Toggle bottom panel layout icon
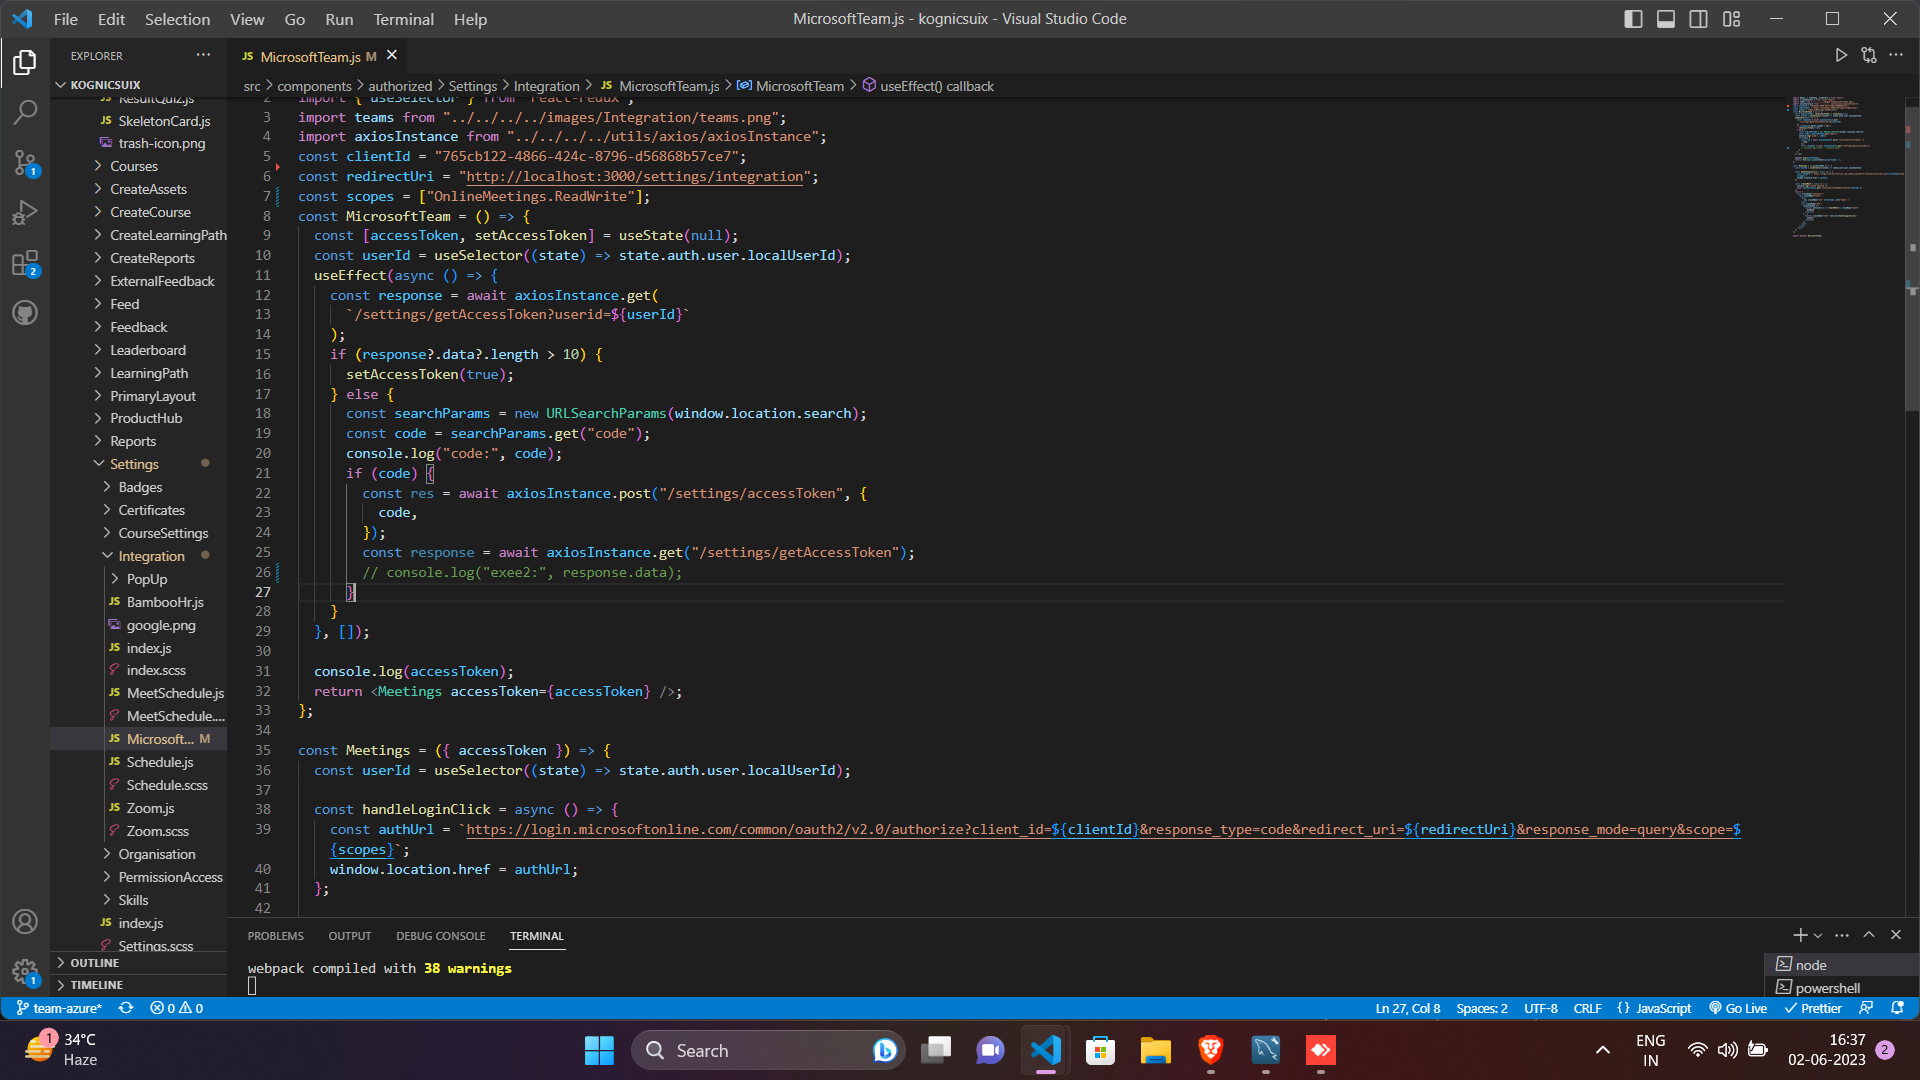1920x1080 pixels. (1666, 19)
